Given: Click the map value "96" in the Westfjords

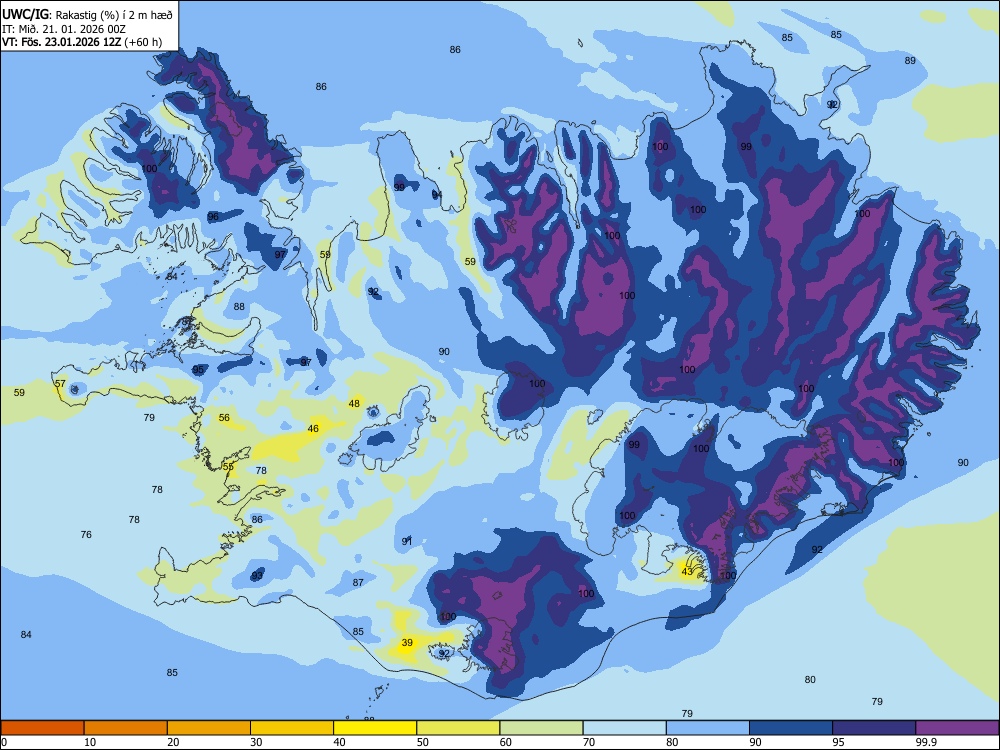Looking at the screenshot, I should click(213, 217).
